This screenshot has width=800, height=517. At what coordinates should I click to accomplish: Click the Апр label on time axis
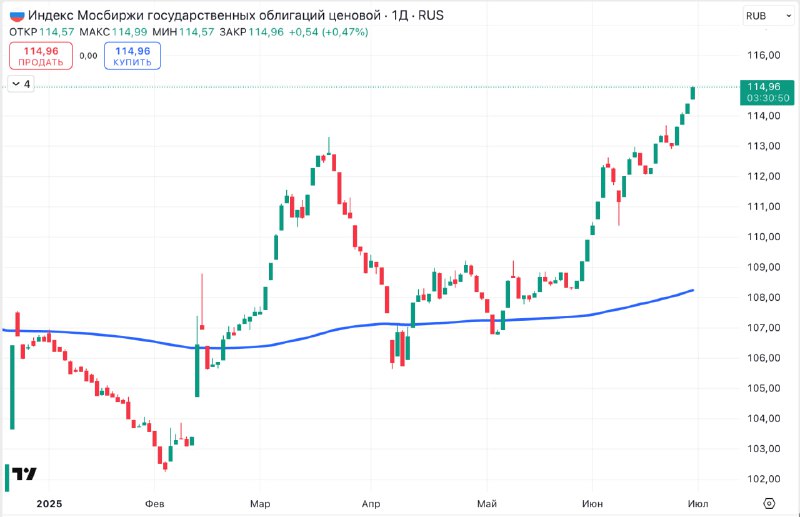[371, 504]
